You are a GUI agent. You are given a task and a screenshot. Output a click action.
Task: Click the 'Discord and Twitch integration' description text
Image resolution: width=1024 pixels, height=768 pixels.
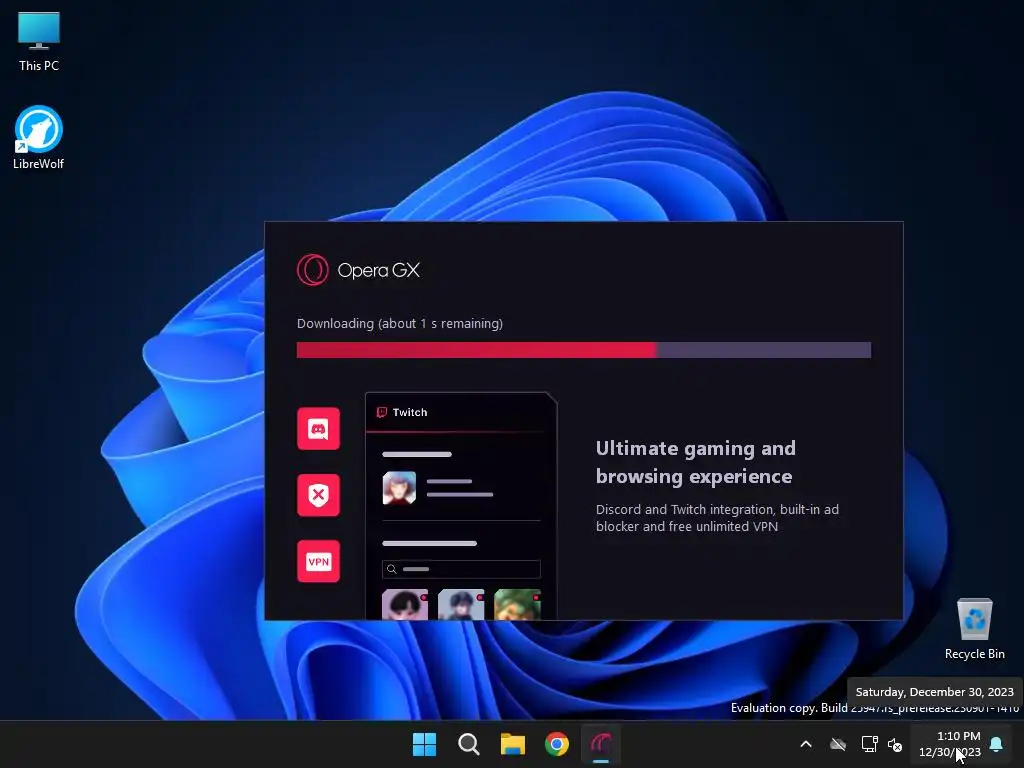click(x=717, y=518)
